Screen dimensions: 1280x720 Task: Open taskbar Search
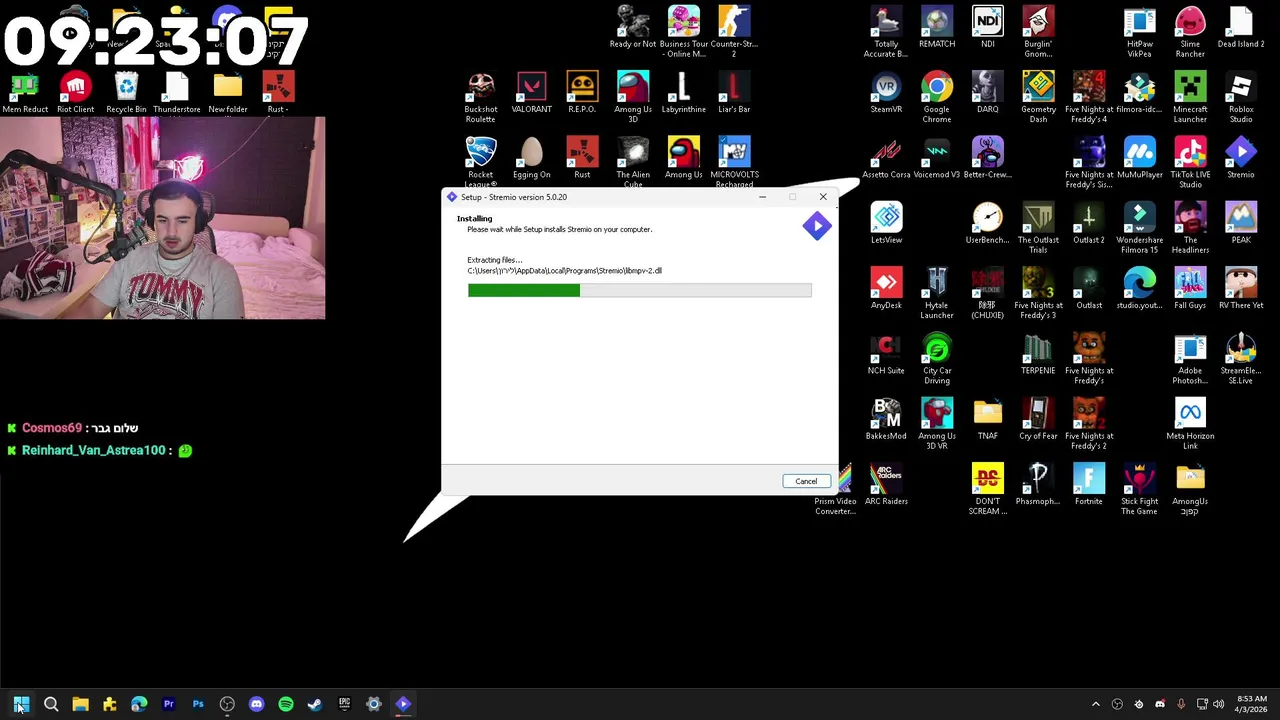[x=51, y=704]
